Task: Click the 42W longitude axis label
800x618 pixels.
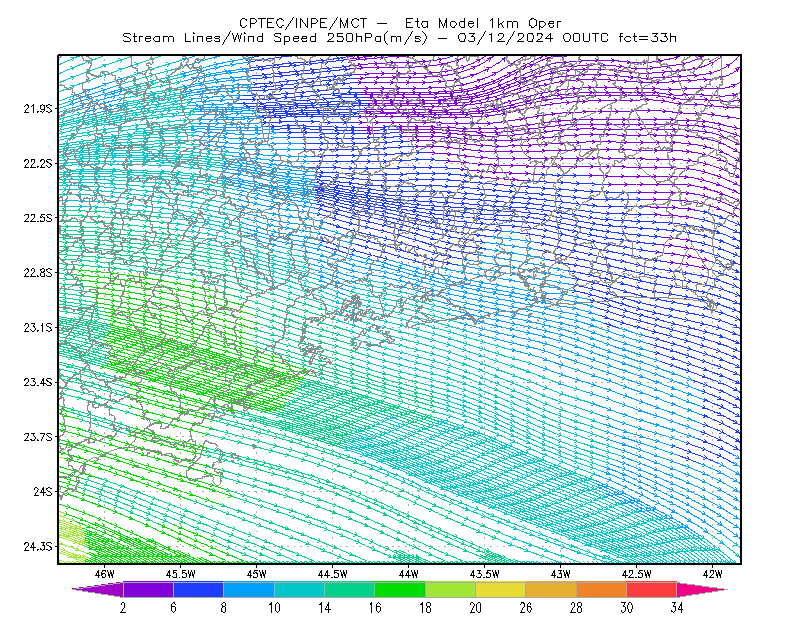Action: coord(712,574)
